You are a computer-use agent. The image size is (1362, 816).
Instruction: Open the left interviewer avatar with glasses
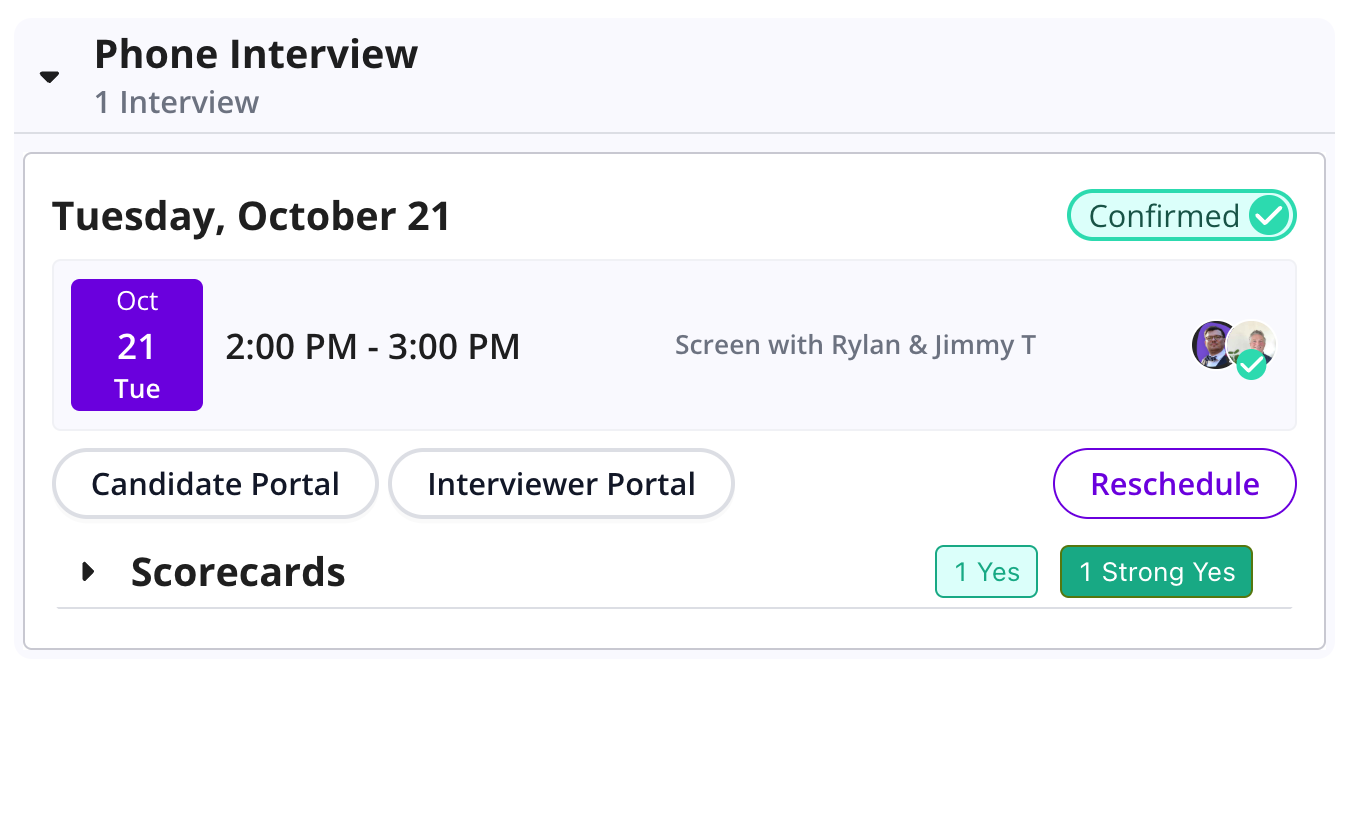(x=1210, y=344)
